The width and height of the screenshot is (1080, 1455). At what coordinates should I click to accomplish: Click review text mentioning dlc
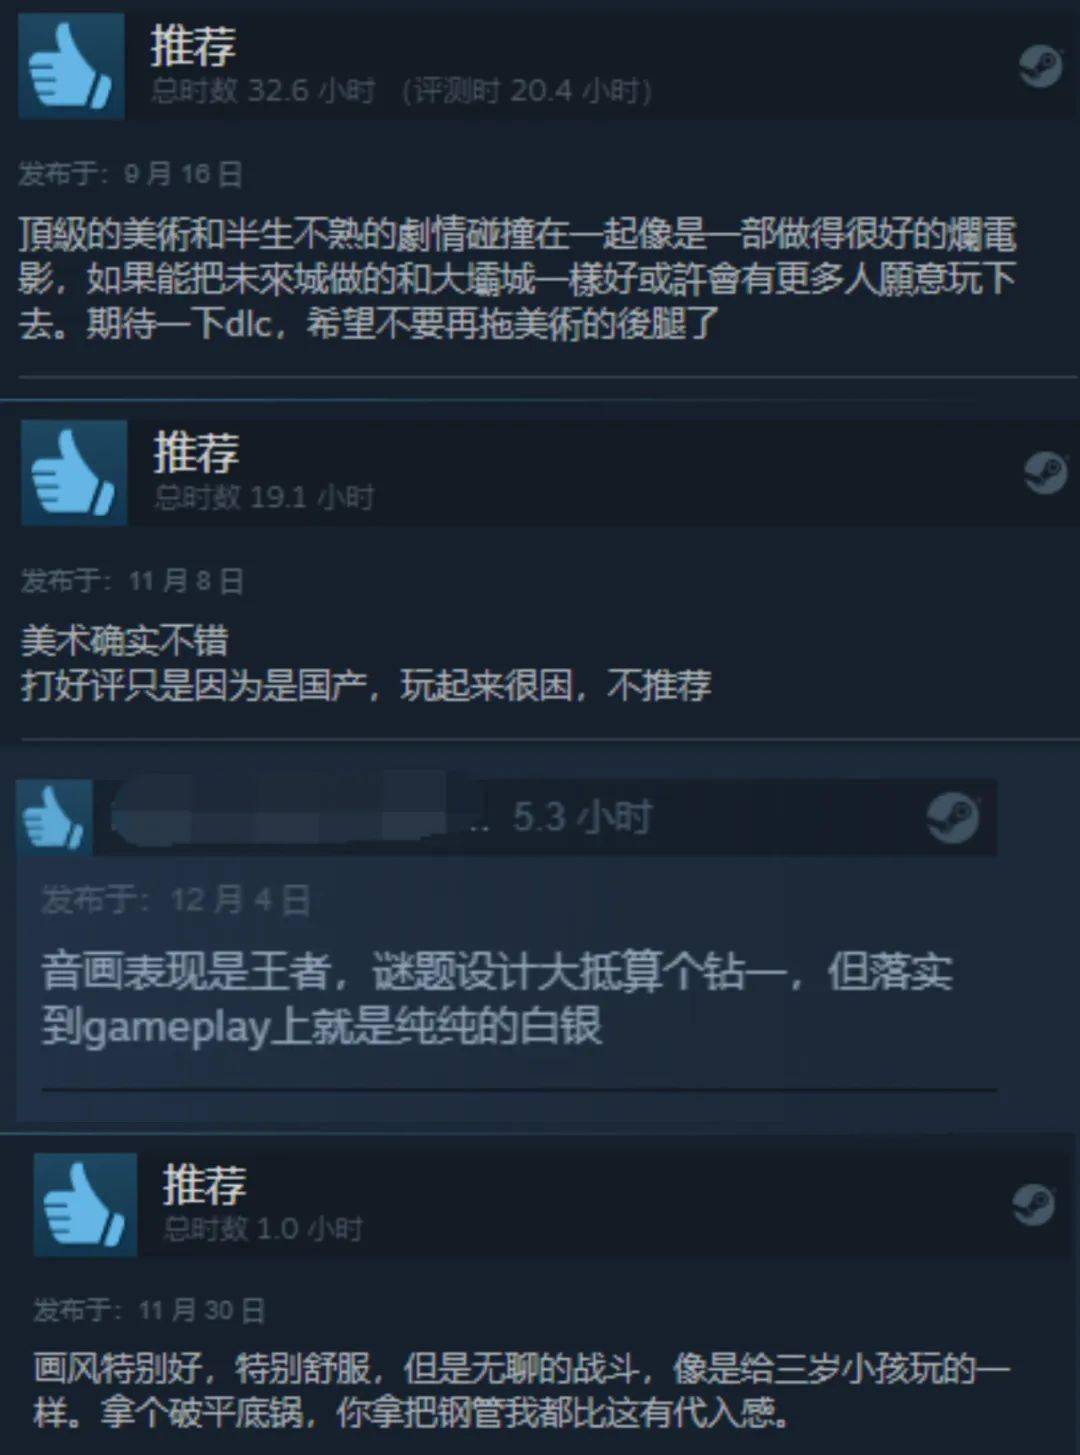pyautogui.click(x=518, y=279)
